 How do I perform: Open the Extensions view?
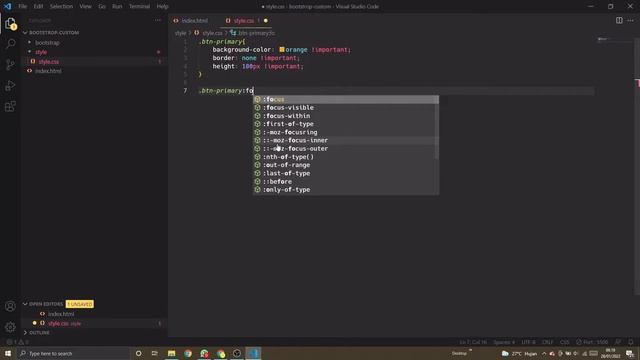pyautogui.click(x=10, y=107)
